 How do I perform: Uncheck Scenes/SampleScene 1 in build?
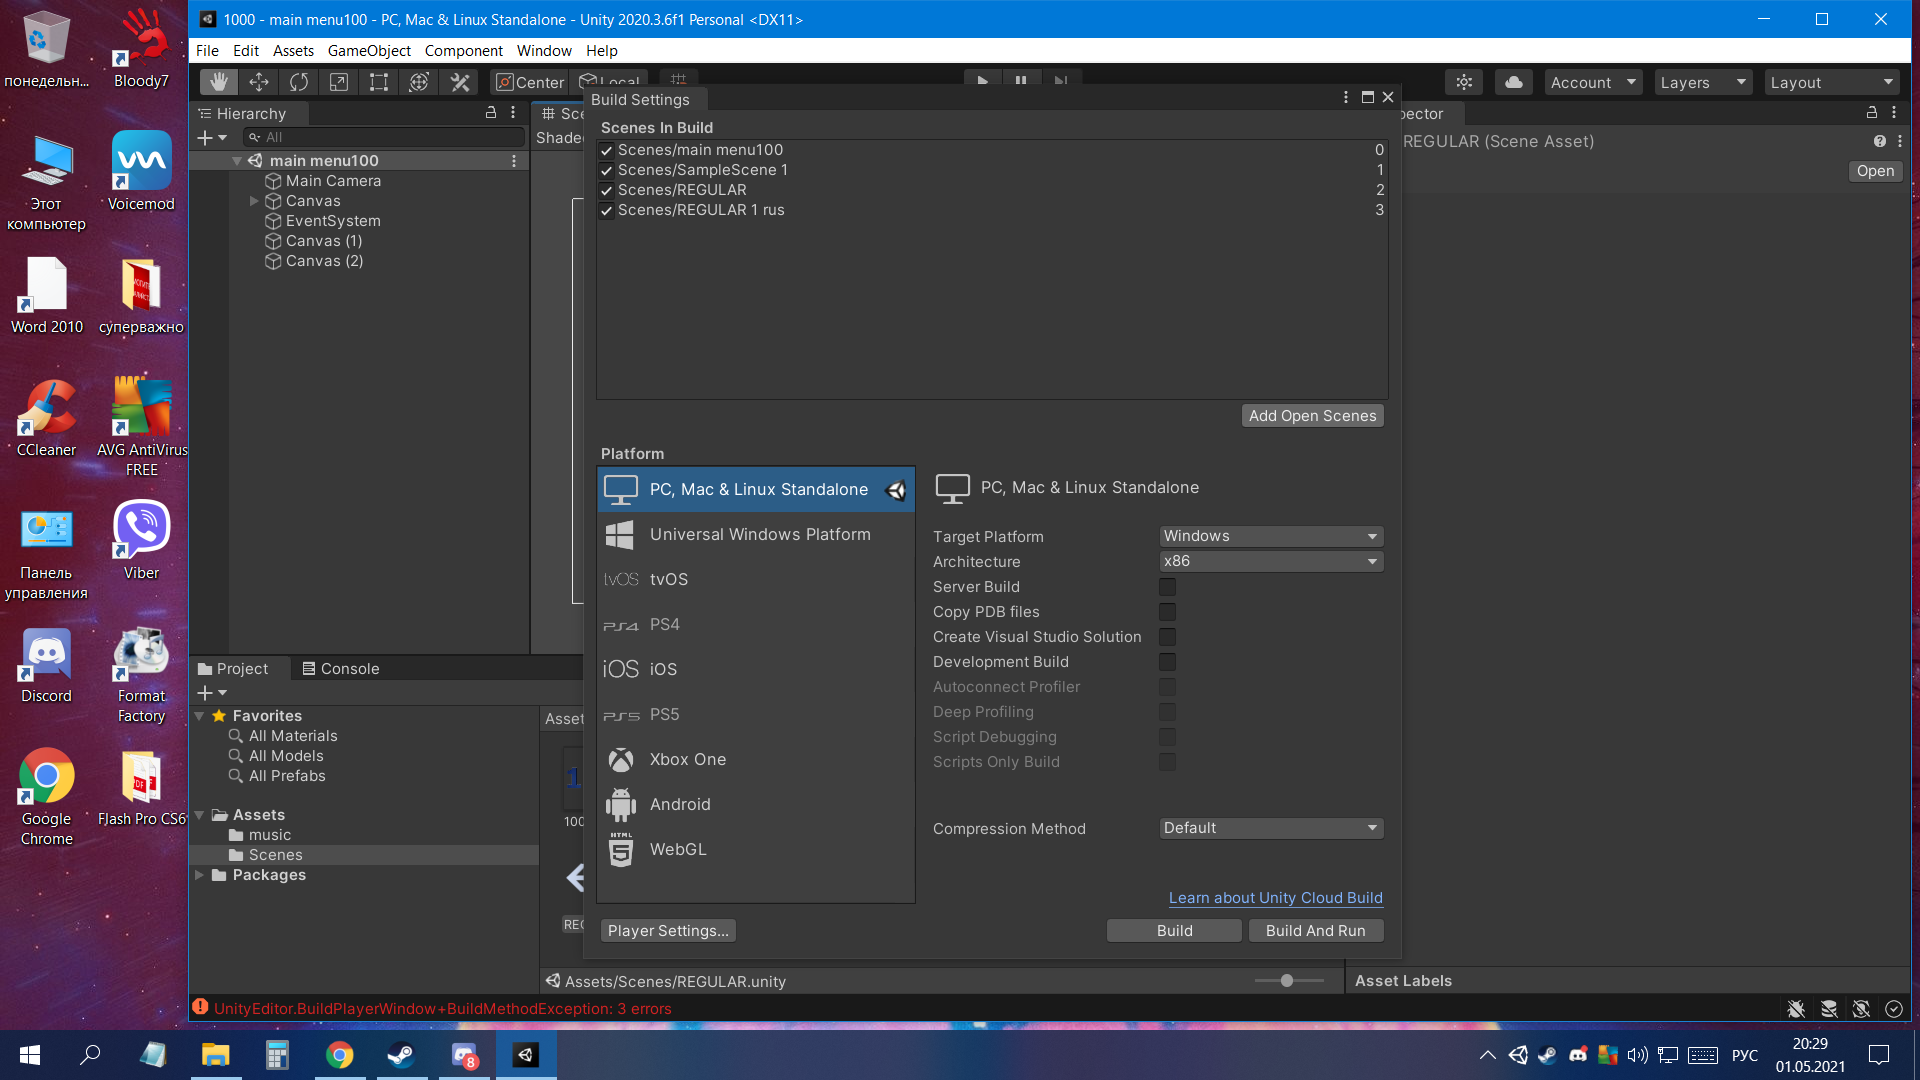tap(606, 170)
